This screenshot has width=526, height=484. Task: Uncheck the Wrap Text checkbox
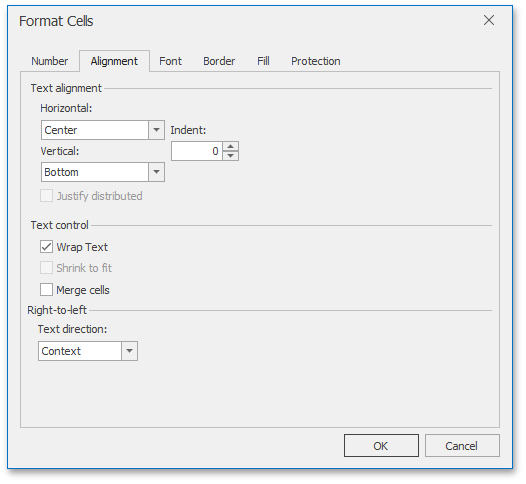(46, 247)
